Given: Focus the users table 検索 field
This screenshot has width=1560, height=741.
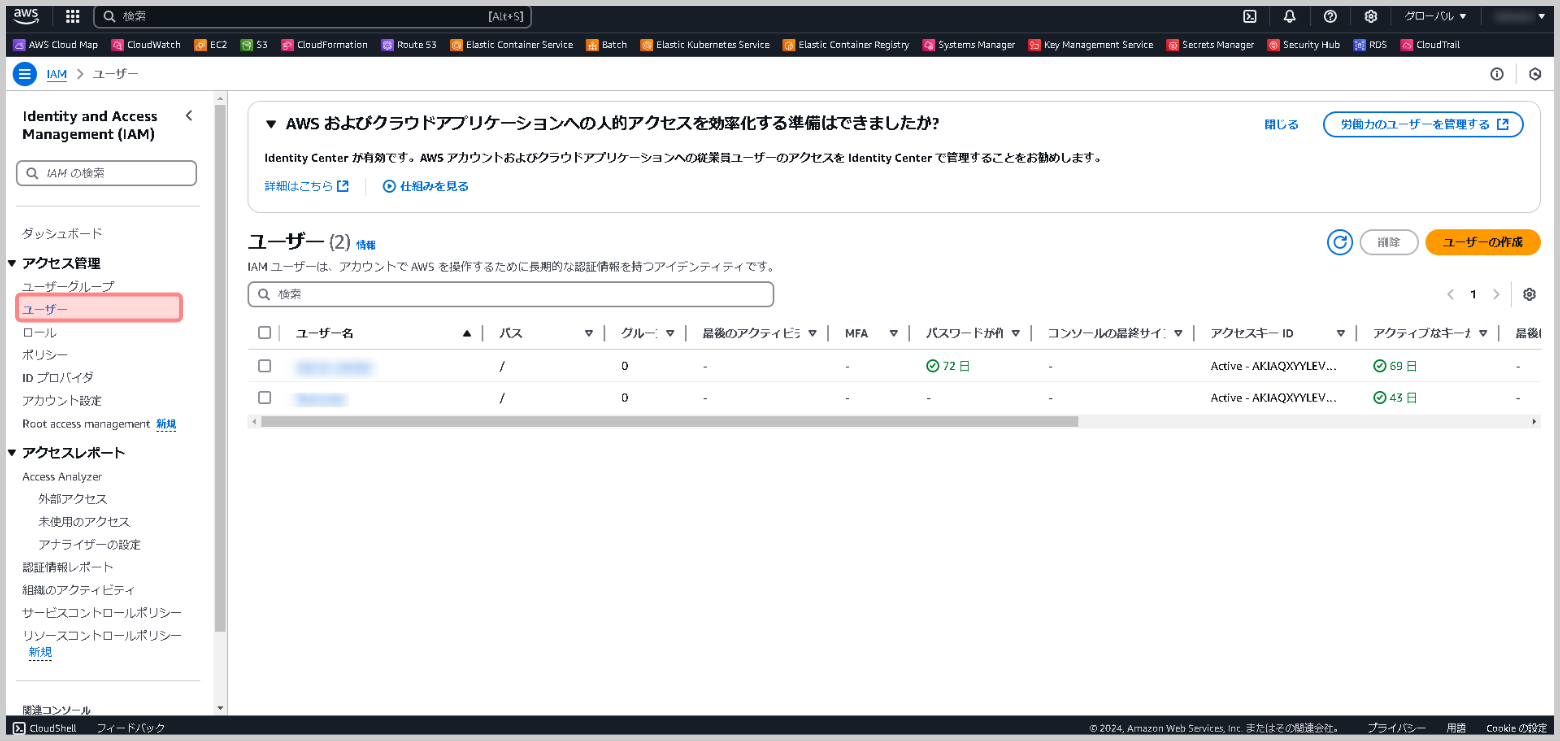Looking at the screenshot, I should 511,294.
